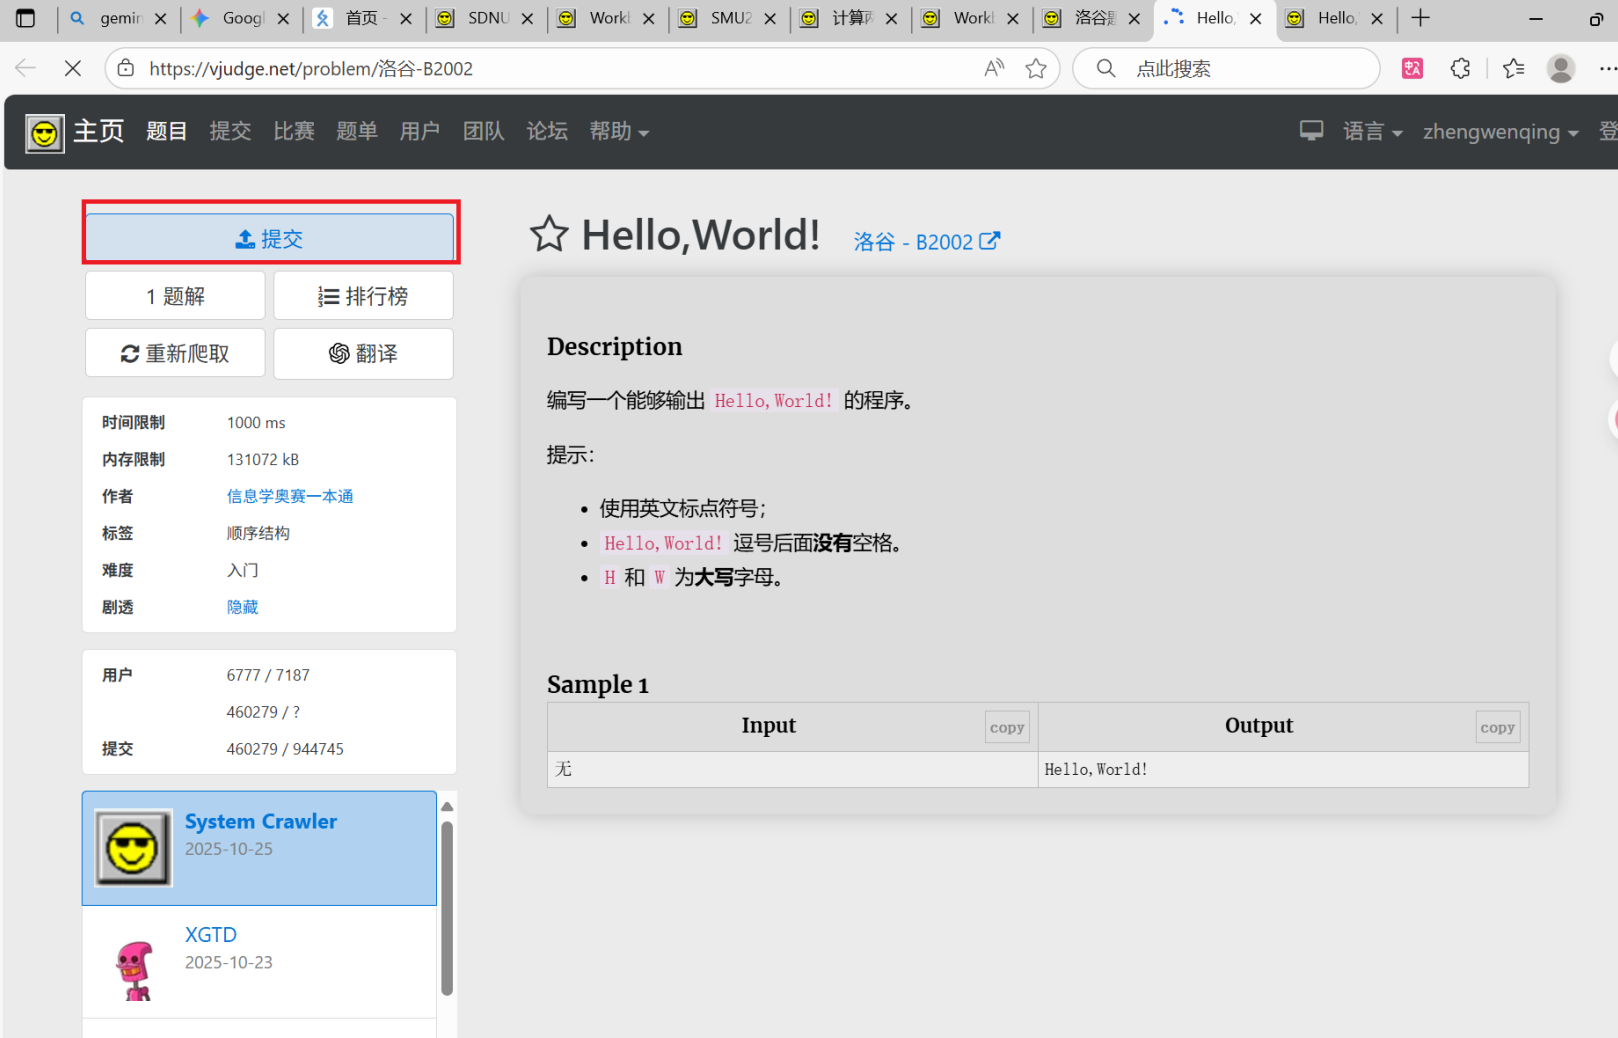Click the read aloud icon in address bar
This screenshot has height=1038, width=1618.
click(x=993, y=68)
